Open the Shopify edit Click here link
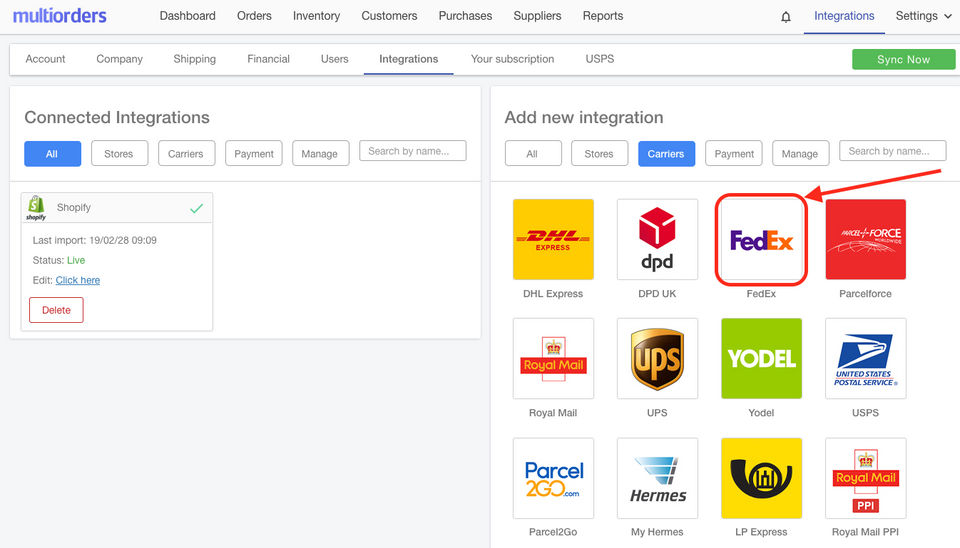 (78, 280)
